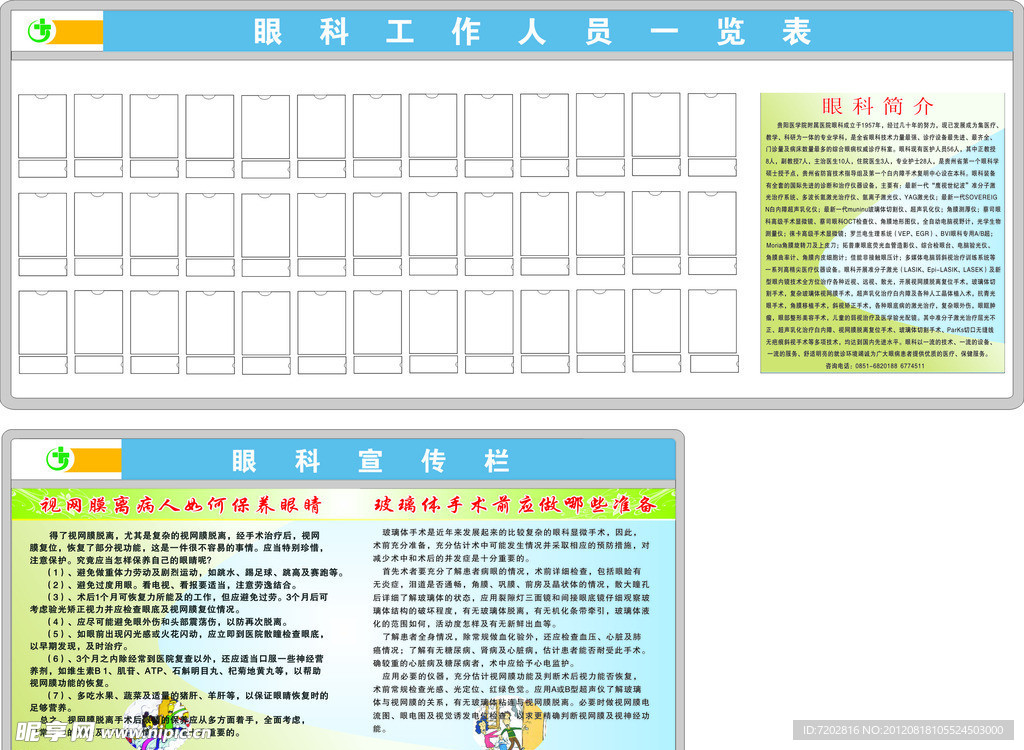The width and height of the screenshot is (1024, 750).
Task: Click the paragraph starting 玻璃体手术是近年来
Action: coord(511,545)
